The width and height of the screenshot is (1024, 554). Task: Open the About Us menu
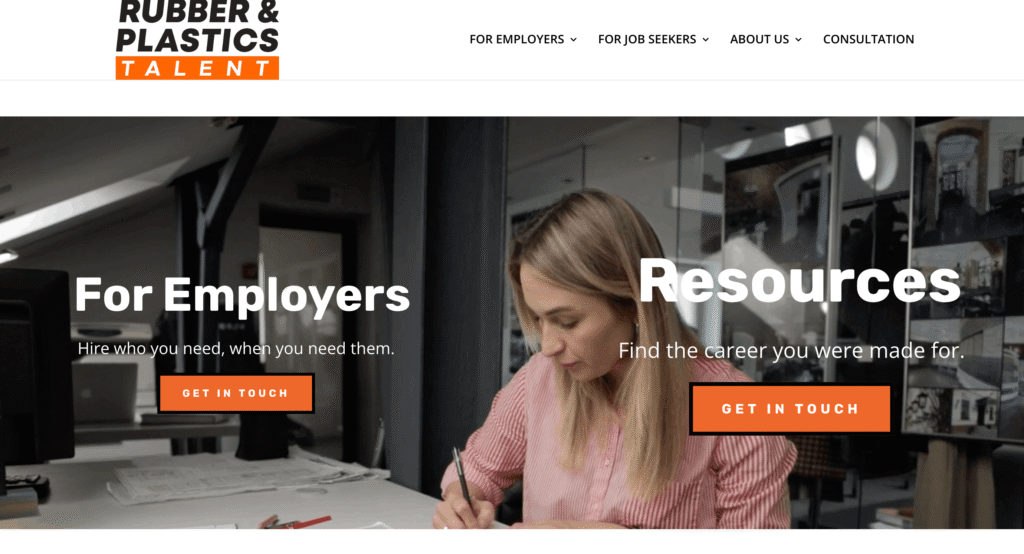765,39
